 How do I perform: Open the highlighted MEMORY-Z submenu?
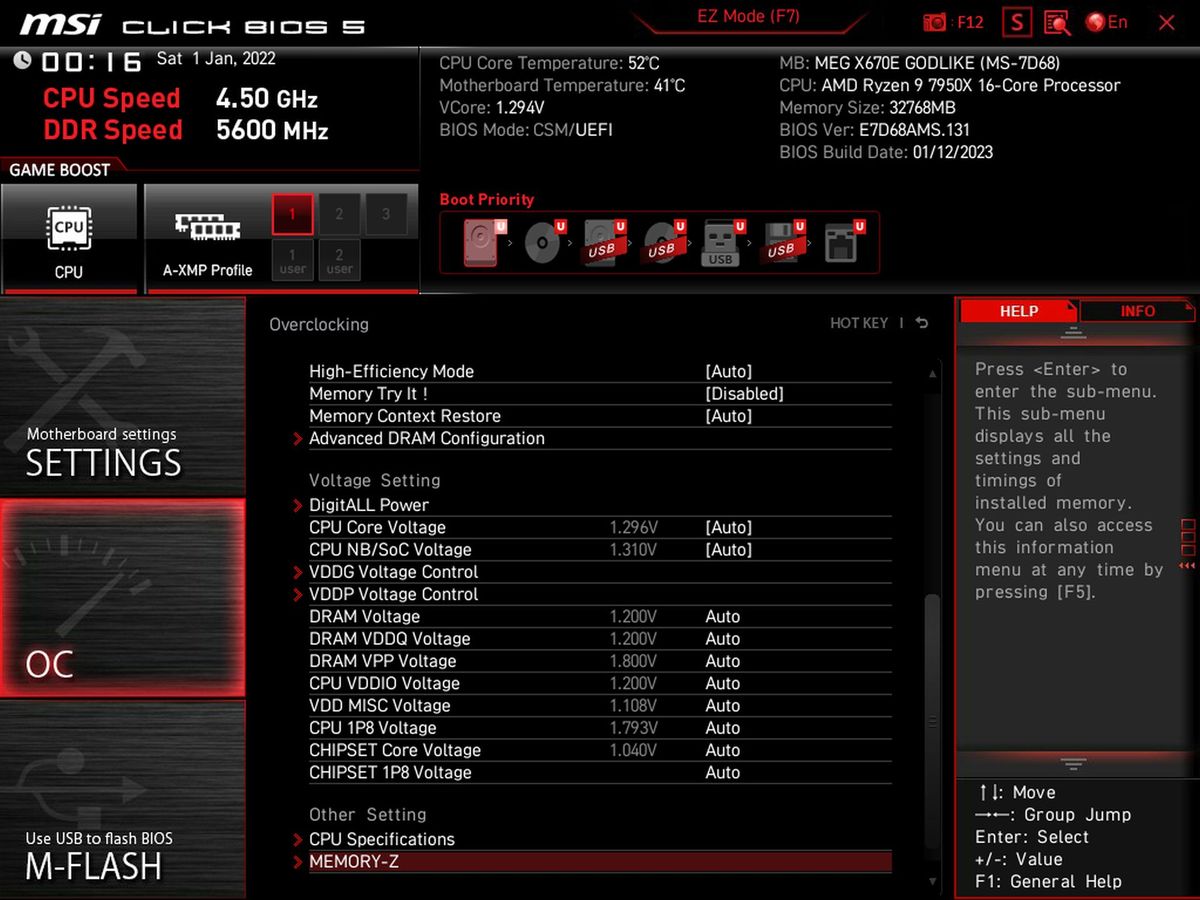coord(600,861)
